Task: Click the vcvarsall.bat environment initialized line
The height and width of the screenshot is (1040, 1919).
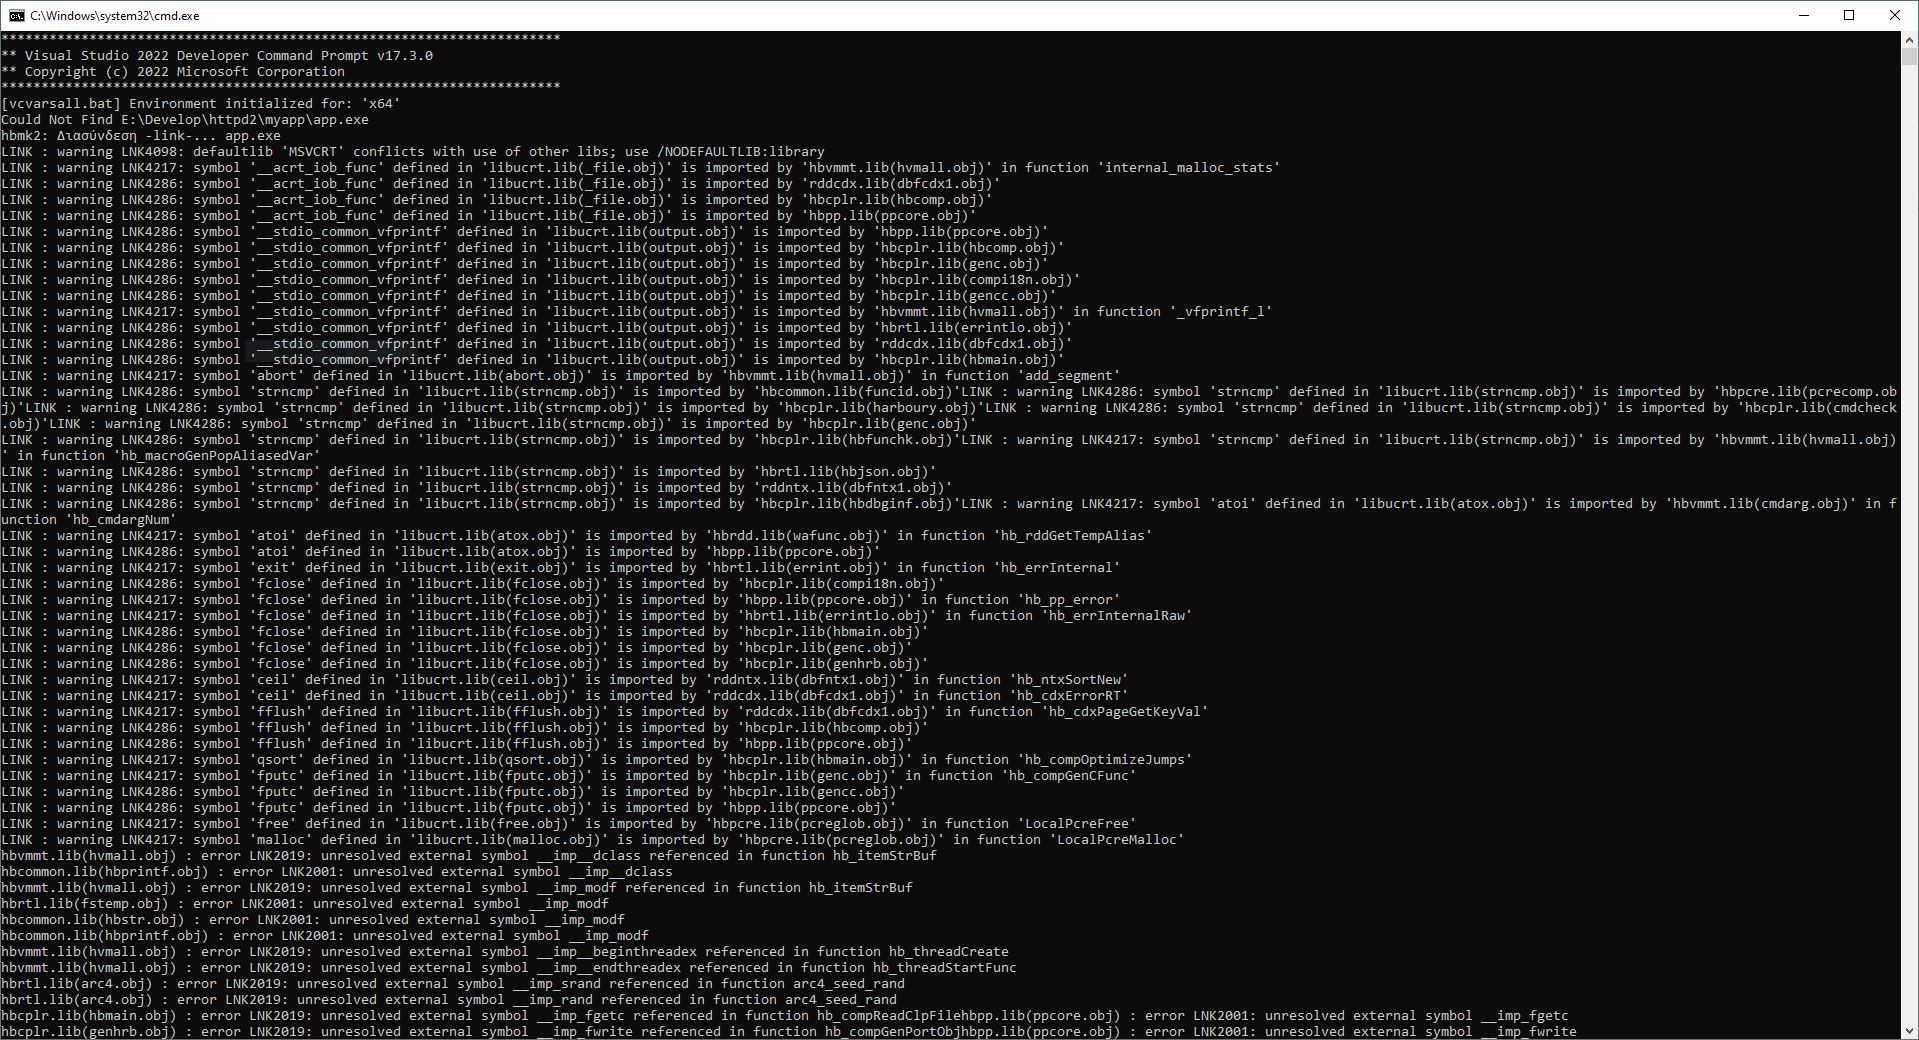Action: [200, 104]
